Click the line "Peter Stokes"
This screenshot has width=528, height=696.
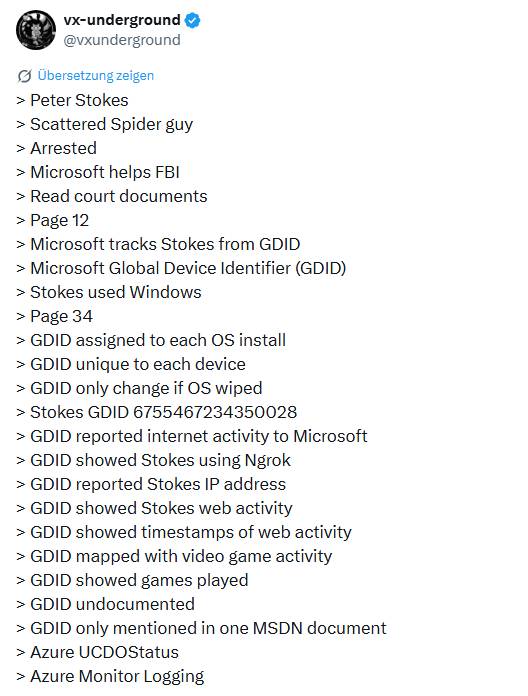[x=72, y=100]
